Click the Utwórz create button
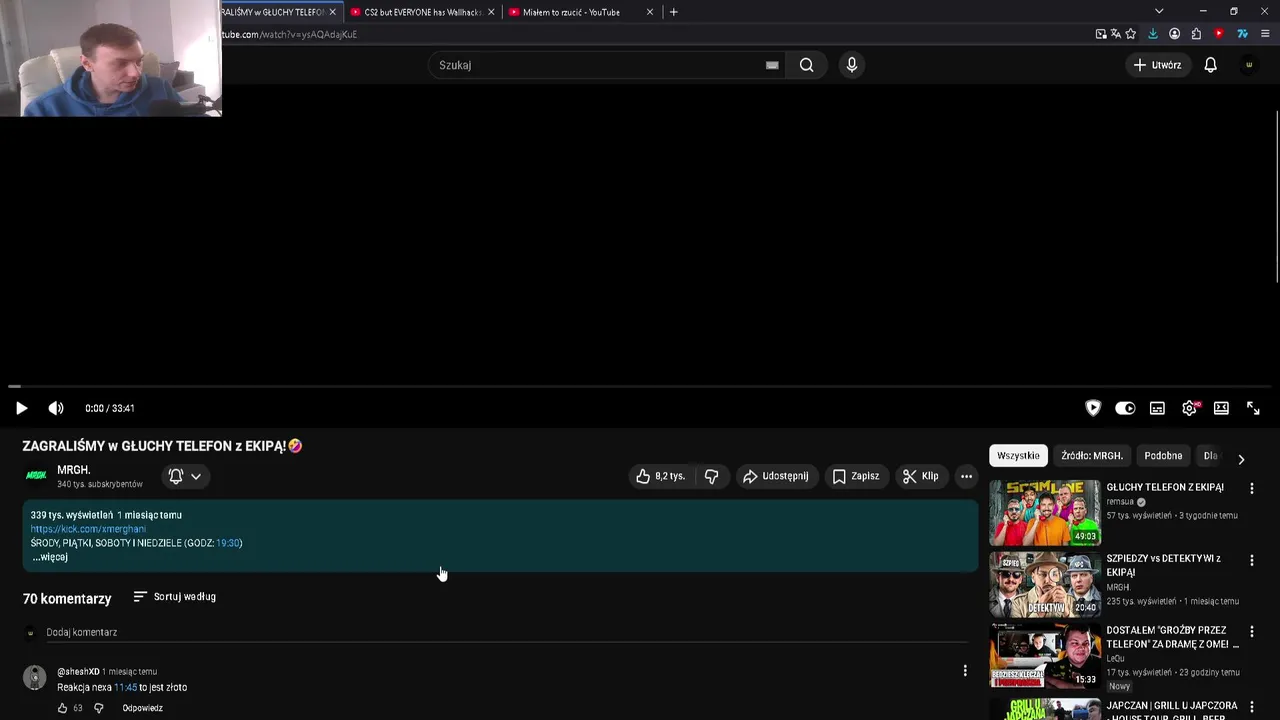 pos(1158,65)
